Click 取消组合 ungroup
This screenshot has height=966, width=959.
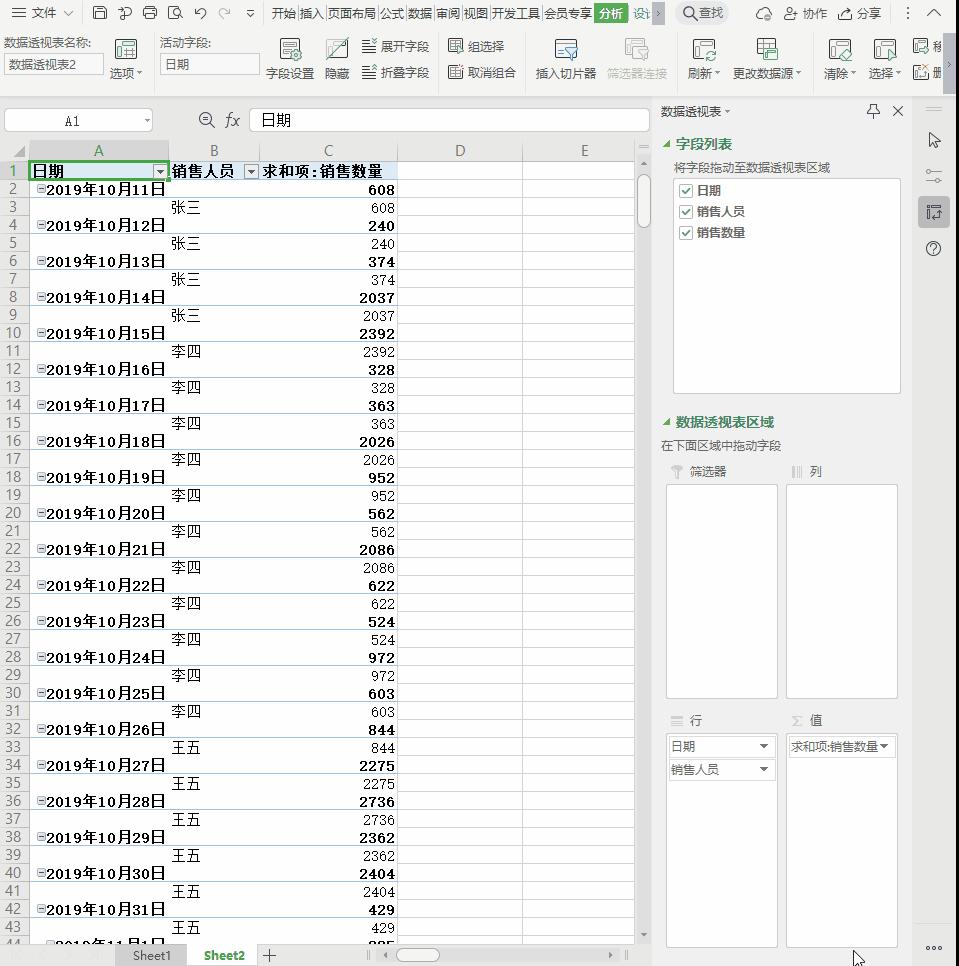coord(482,73)
